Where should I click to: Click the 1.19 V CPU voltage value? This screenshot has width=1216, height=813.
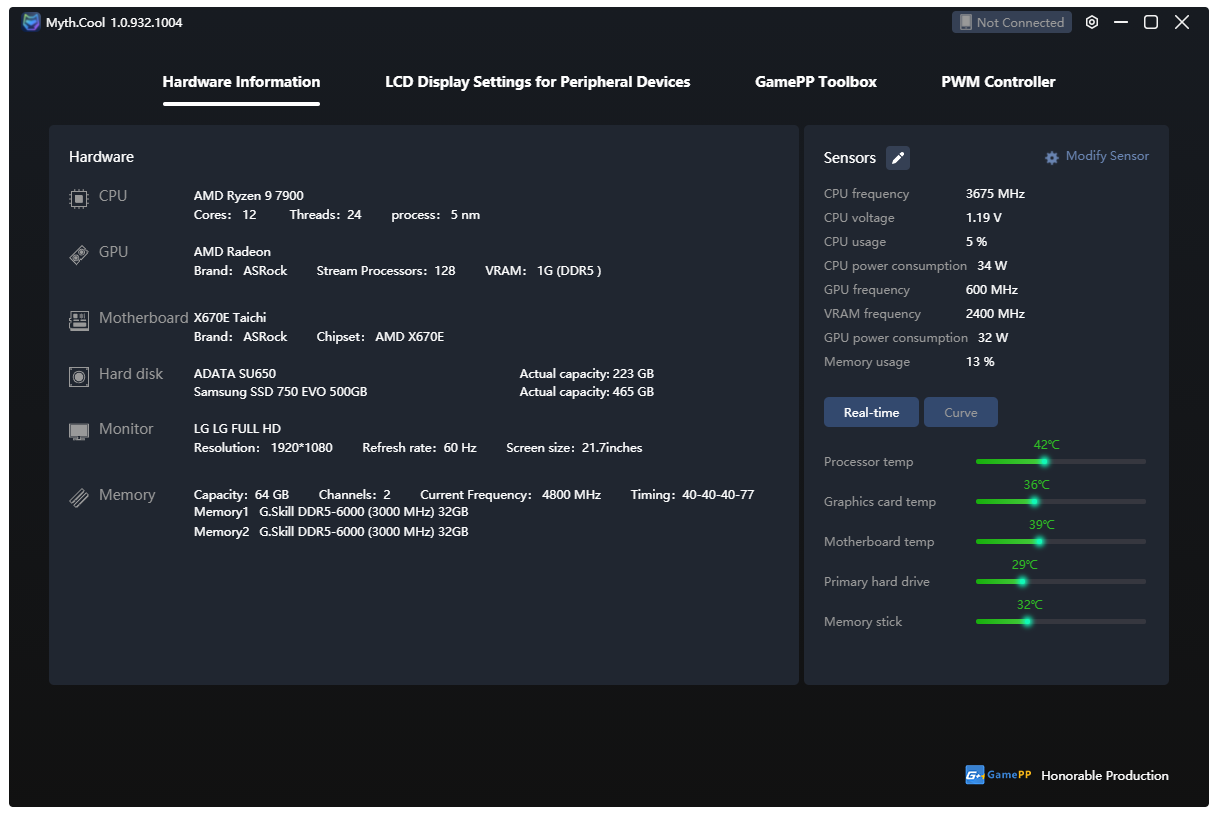coord(983,218)
